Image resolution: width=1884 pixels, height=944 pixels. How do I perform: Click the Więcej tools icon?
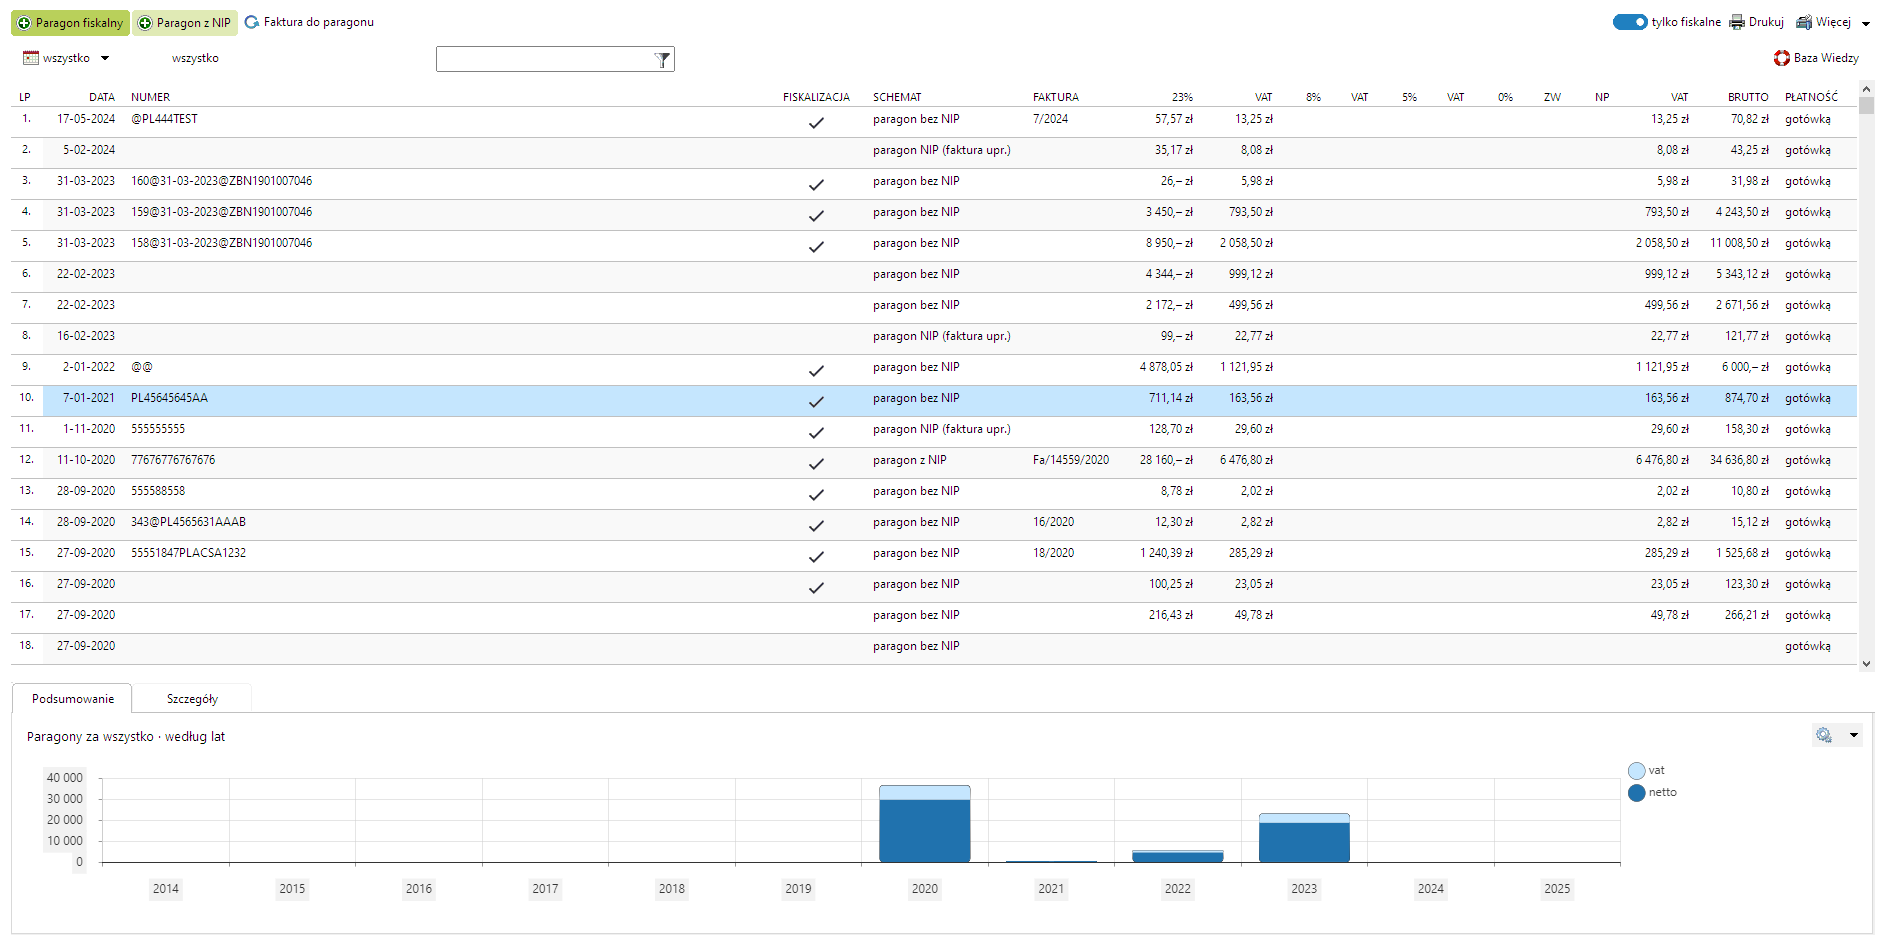coord(1804,22)
